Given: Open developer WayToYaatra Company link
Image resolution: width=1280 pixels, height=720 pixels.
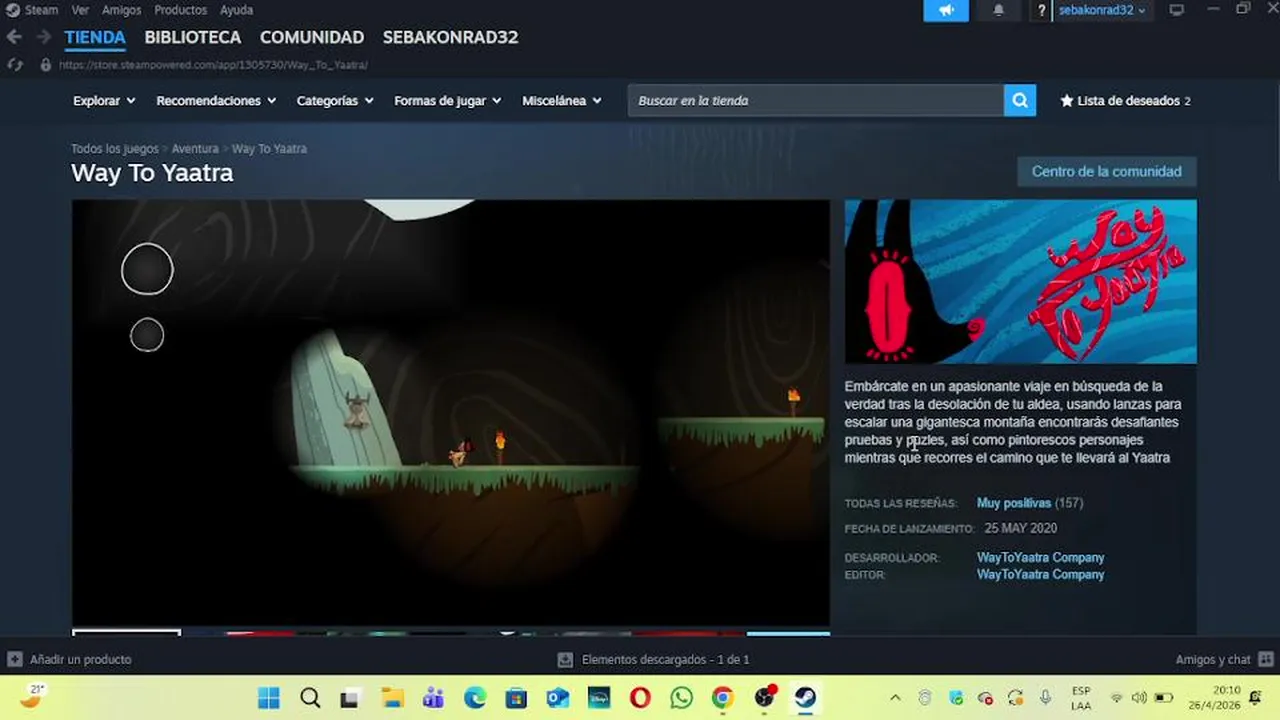Looking at the screenshot, I should 1040,557.
